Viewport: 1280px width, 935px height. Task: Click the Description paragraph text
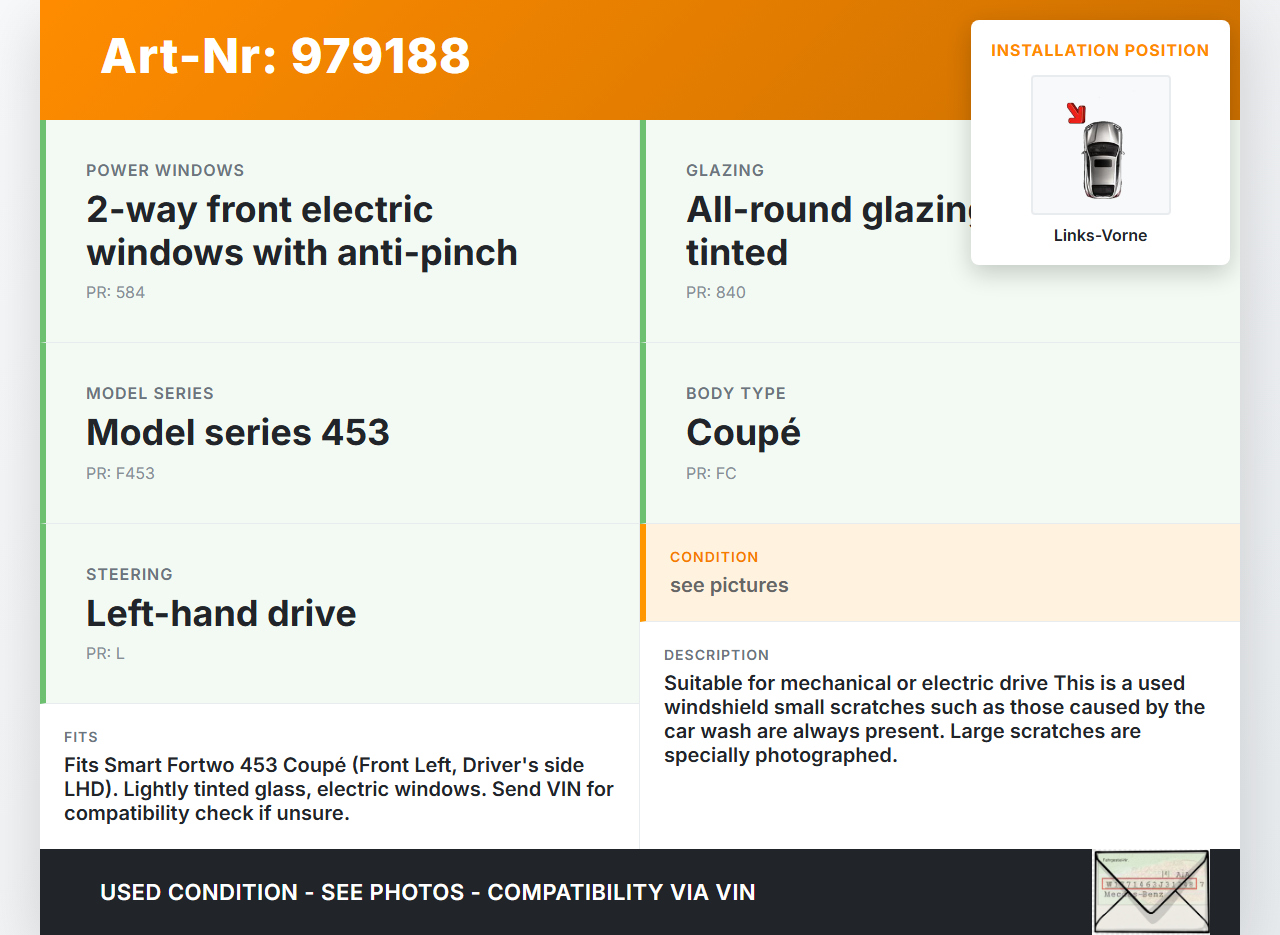coord(934,719)
